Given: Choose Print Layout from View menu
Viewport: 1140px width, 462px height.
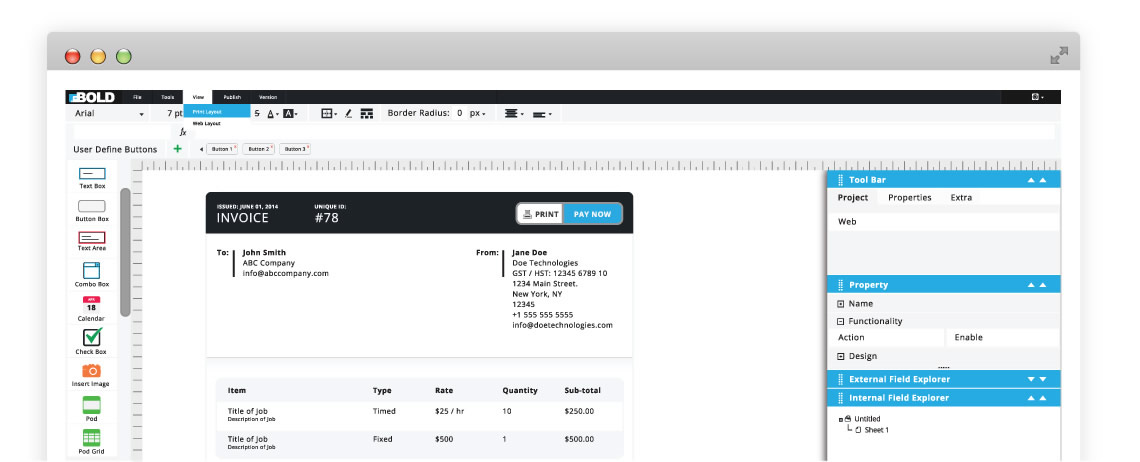Looking at the screenshot, I should pyautogui.click(x=217, y=111).
